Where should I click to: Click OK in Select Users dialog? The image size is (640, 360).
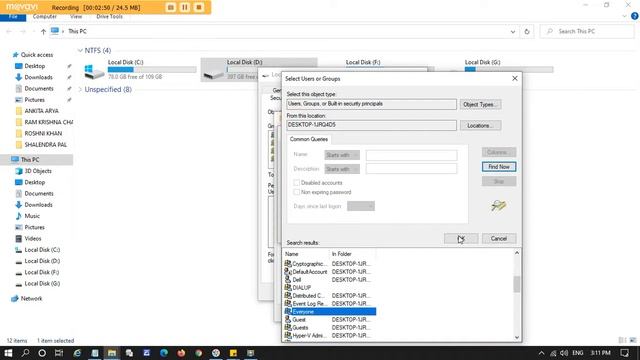click(x=461, y=238)
